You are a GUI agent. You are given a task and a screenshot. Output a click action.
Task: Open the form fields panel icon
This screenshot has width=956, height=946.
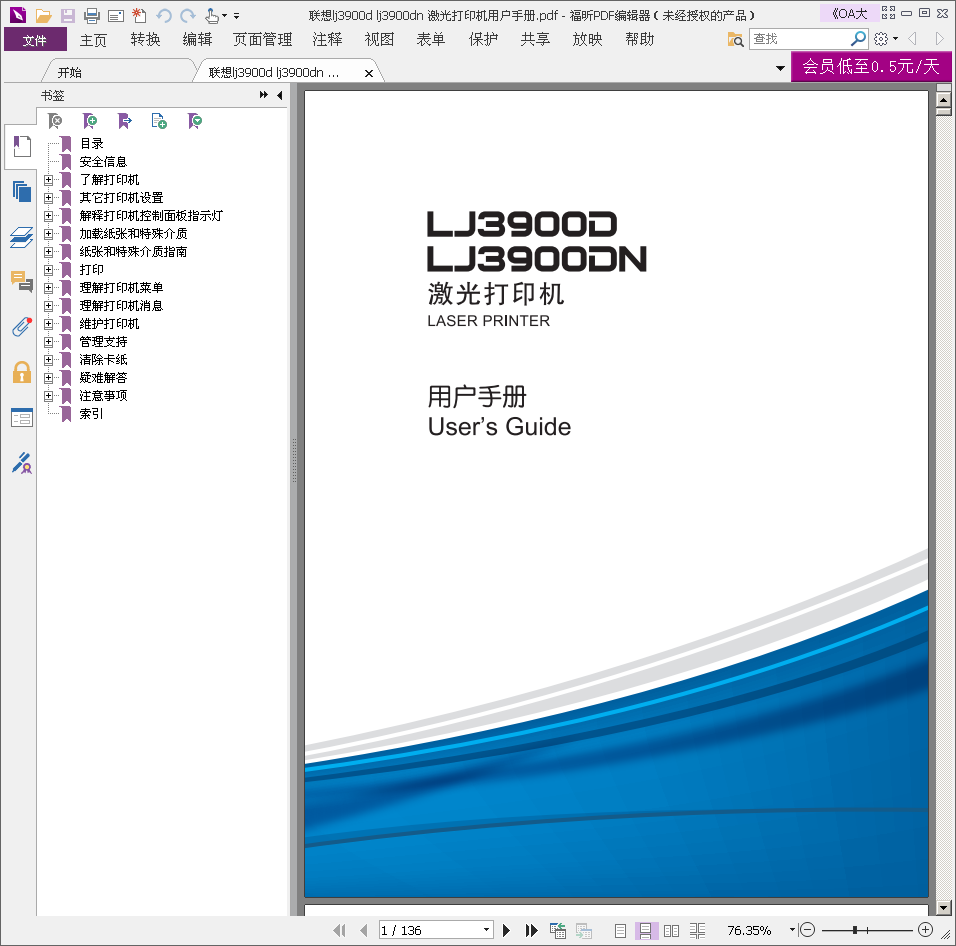pyautogui.click(x=22, y=418)
